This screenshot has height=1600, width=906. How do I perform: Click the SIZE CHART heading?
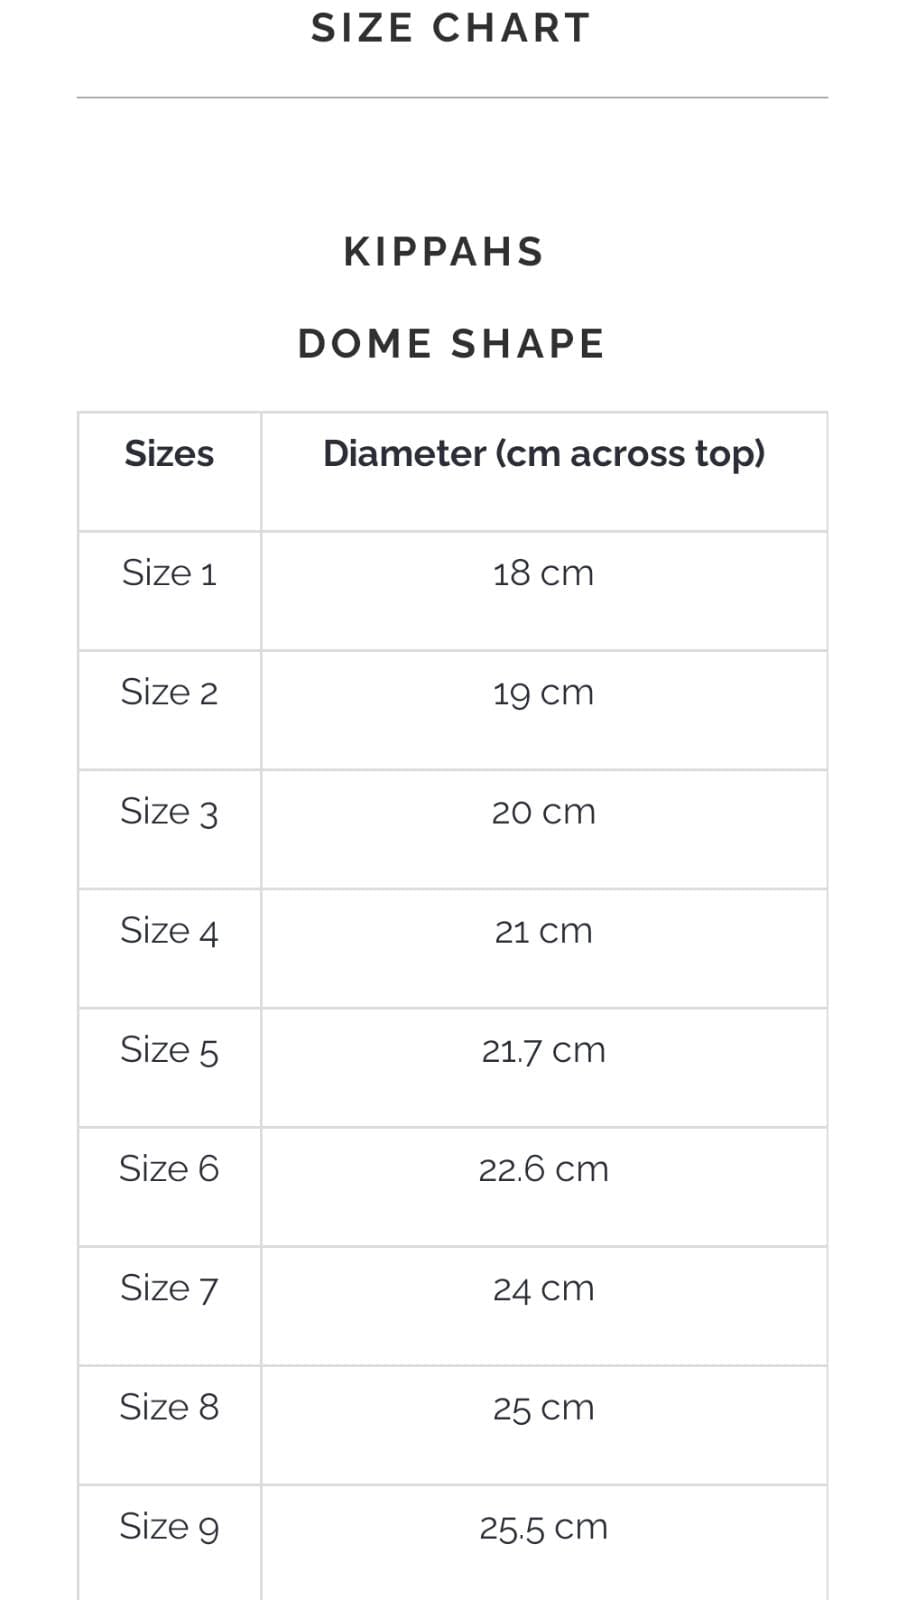click(451, 28)
